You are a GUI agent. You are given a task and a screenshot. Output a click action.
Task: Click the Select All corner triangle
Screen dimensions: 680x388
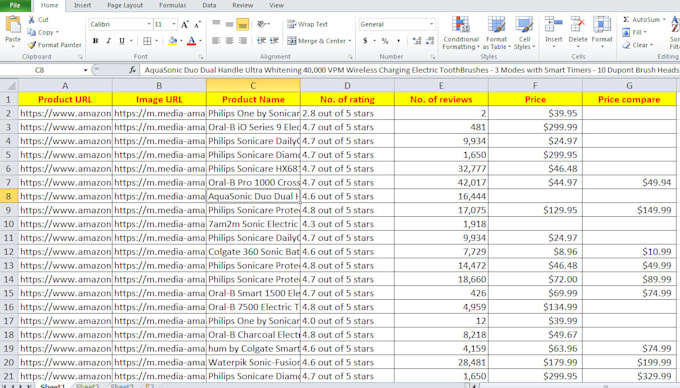pos(10,85)
